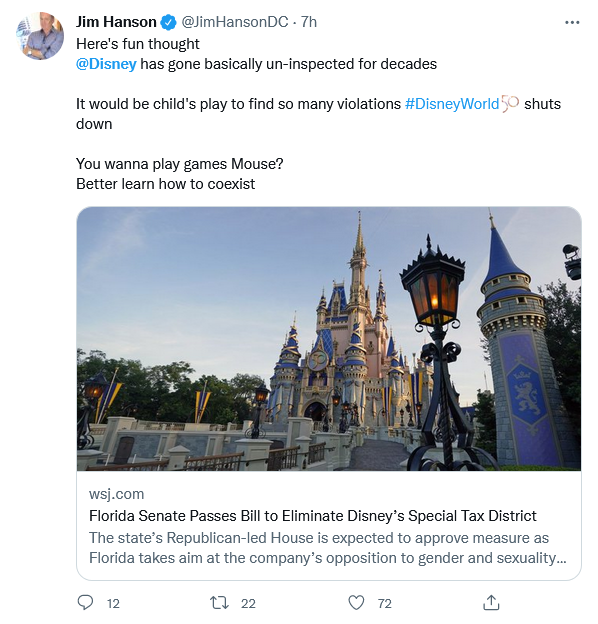This screenshot has width=598, height=624.
Task: Click the retweet count 22
Action: pos(248,603)
